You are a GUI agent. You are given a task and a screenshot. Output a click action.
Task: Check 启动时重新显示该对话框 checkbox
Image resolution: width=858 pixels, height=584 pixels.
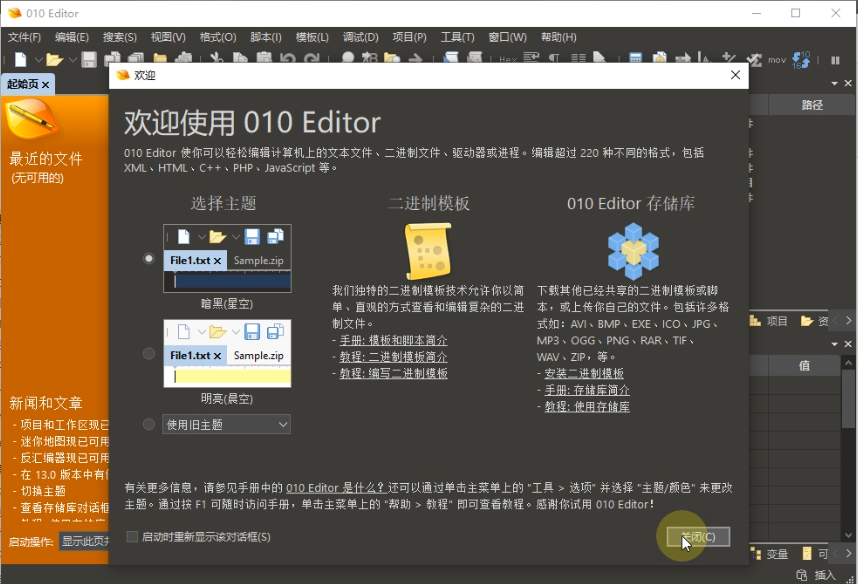pyautogui.click(x=132, y=537)
